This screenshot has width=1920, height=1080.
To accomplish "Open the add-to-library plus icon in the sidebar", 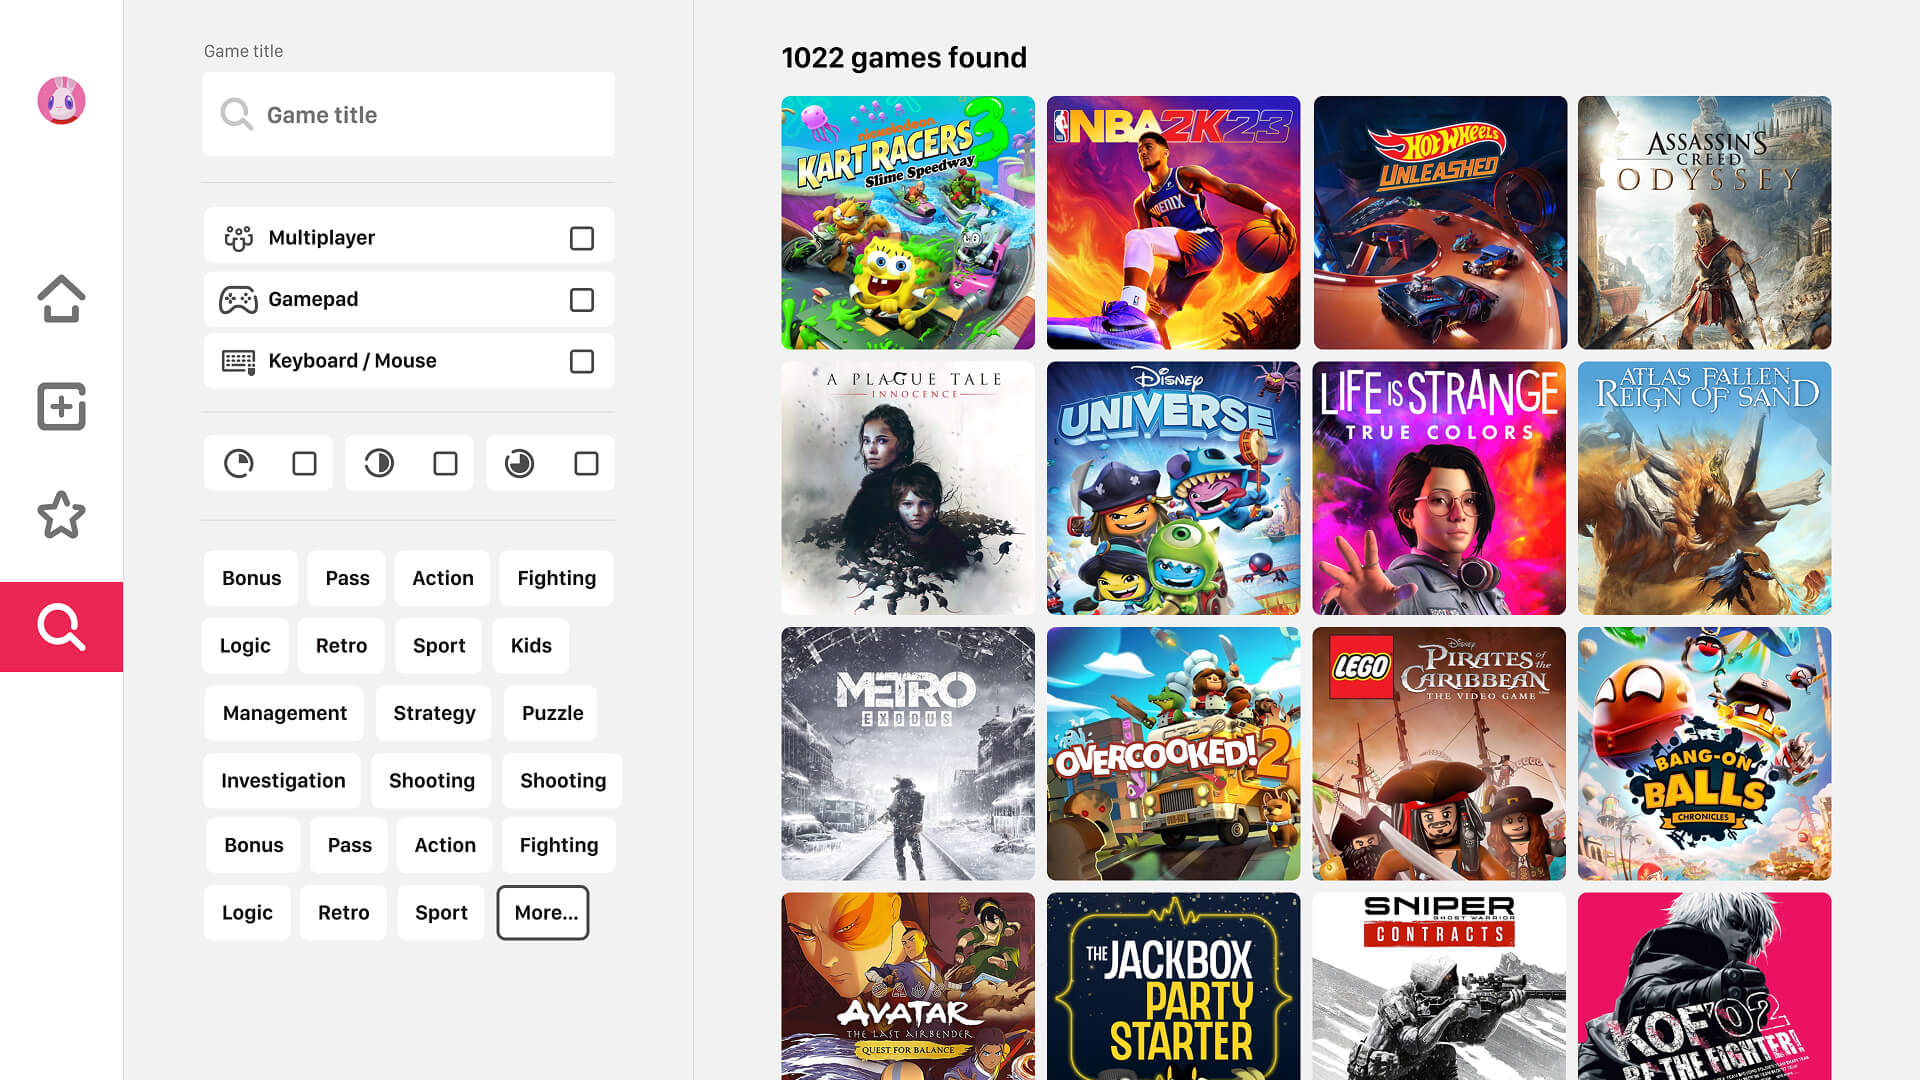I will pos(61,407).
